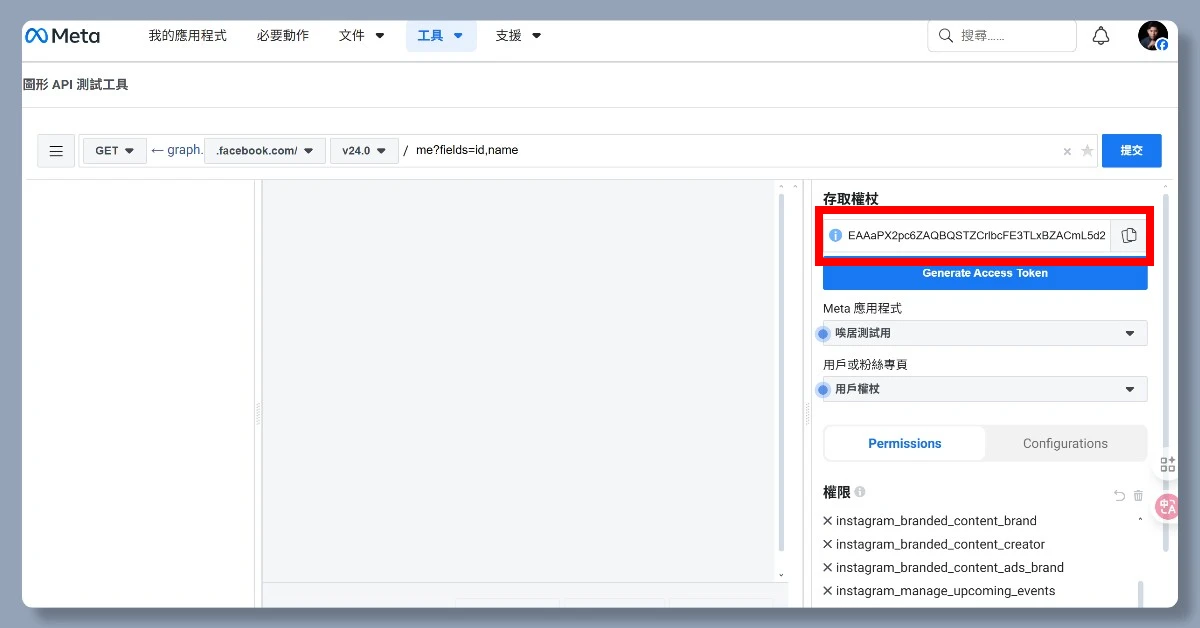This screenshot has width=1200, height=628.
Task: Click the search magnifier icon
Action: [946, 36]
